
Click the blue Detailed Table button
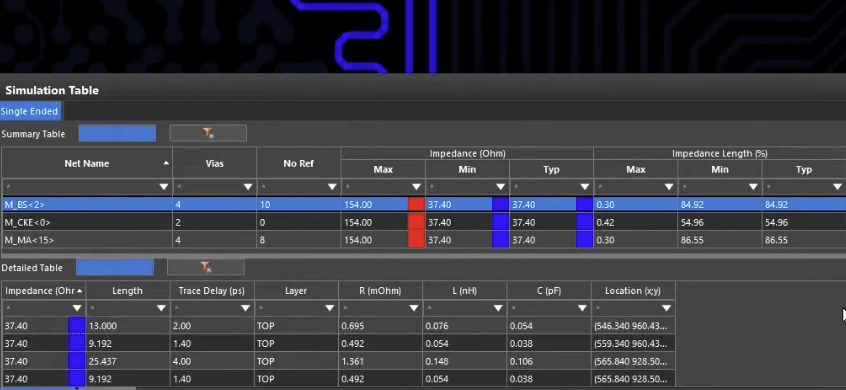(x=114, y=267)
